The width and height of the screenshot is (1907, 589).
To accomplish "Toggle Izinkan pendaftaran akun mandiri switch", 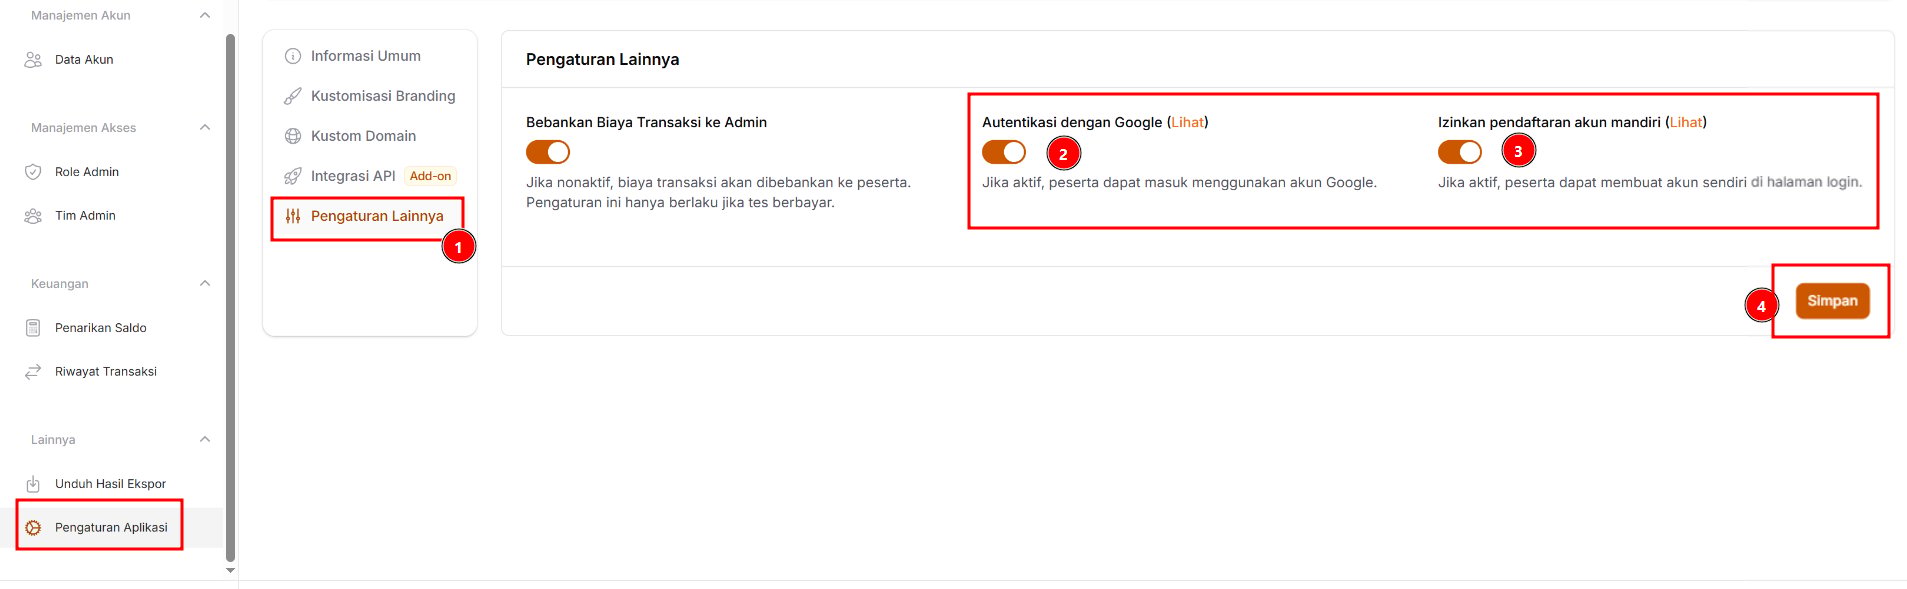I will click(x=1460, y=152).
